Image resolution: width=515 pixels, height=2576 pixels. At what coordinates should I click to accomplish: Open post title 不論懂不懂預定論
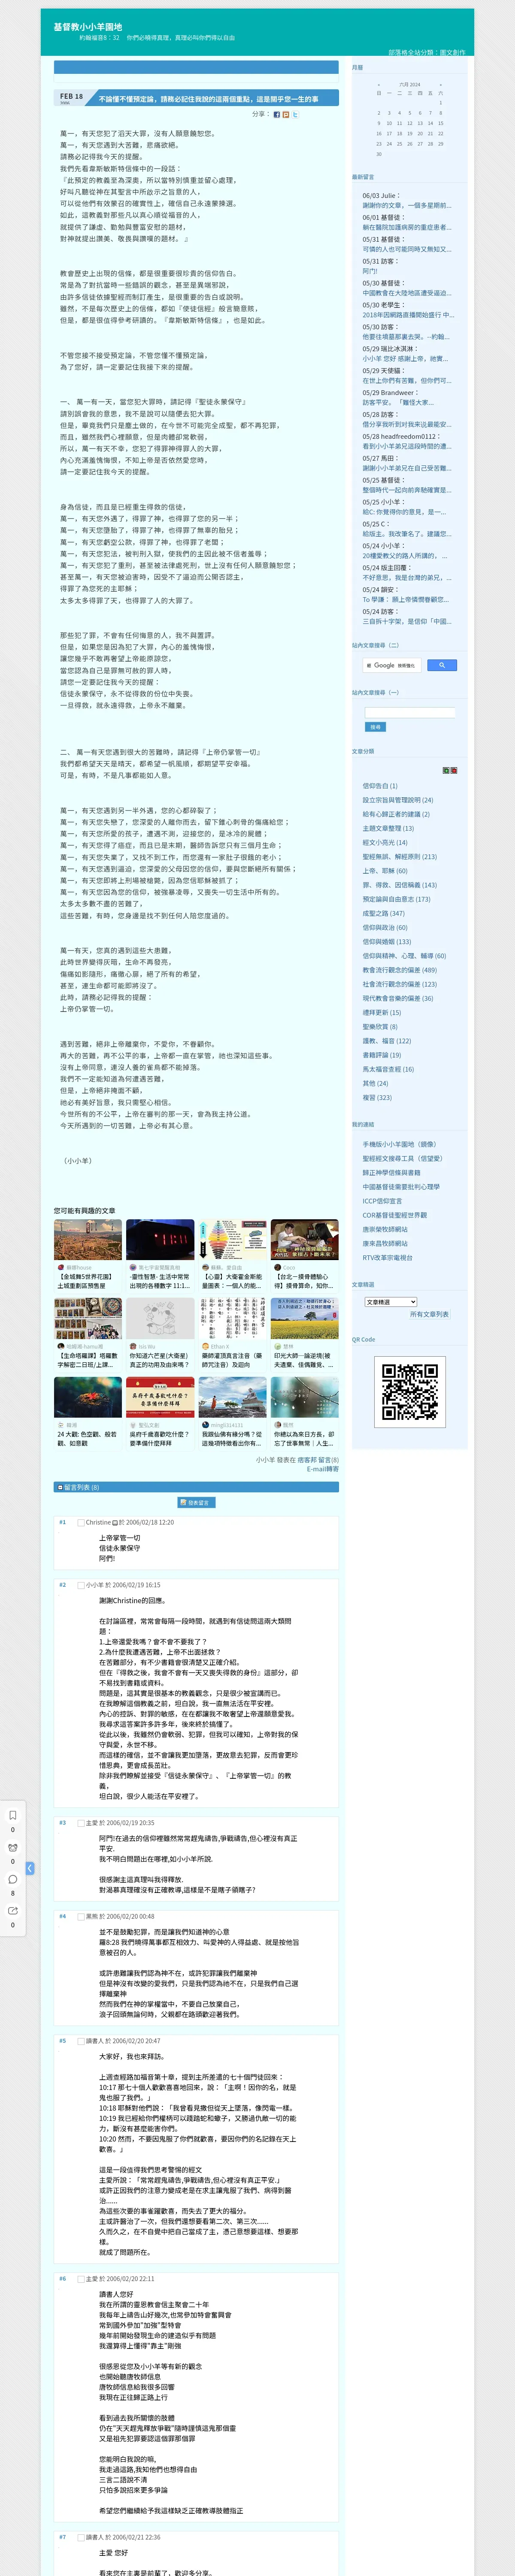click(x=209, y=100)
